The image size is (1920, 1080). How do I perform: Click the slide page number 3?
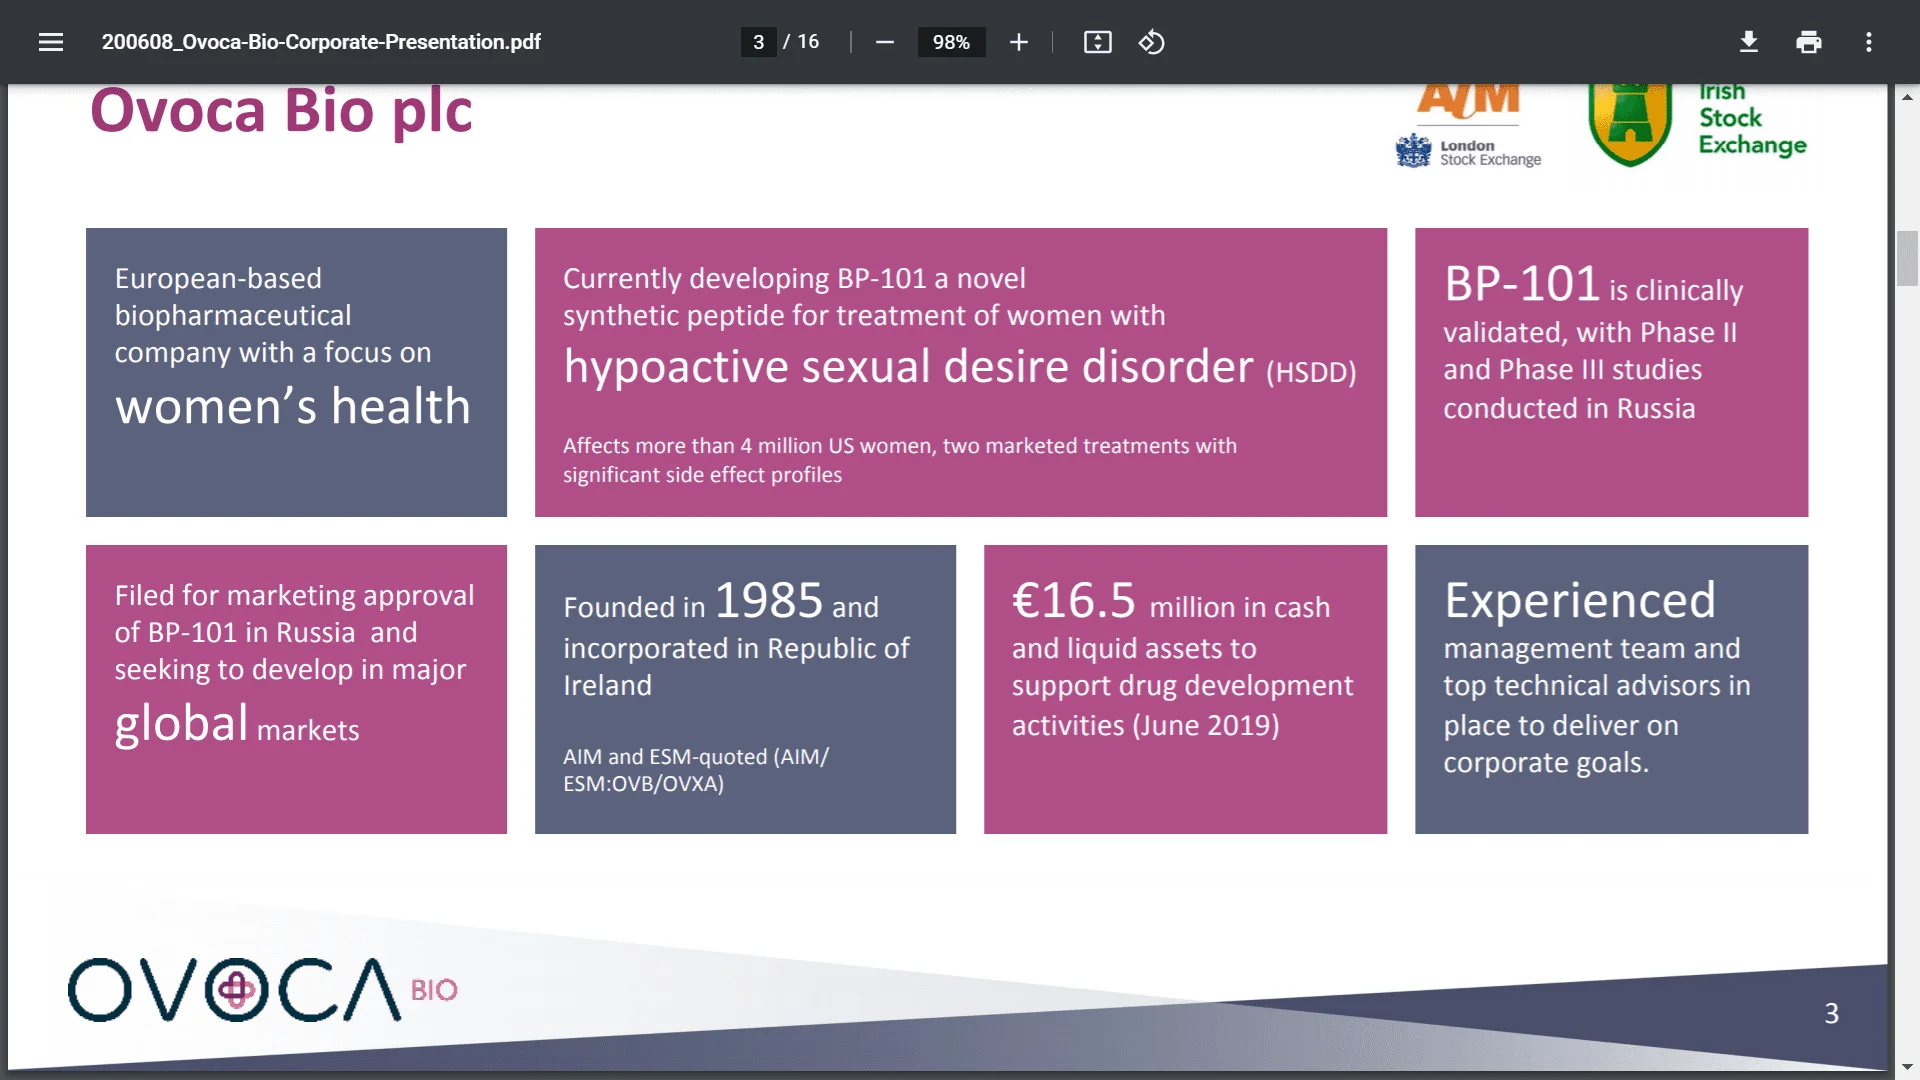point(1831,1013)
